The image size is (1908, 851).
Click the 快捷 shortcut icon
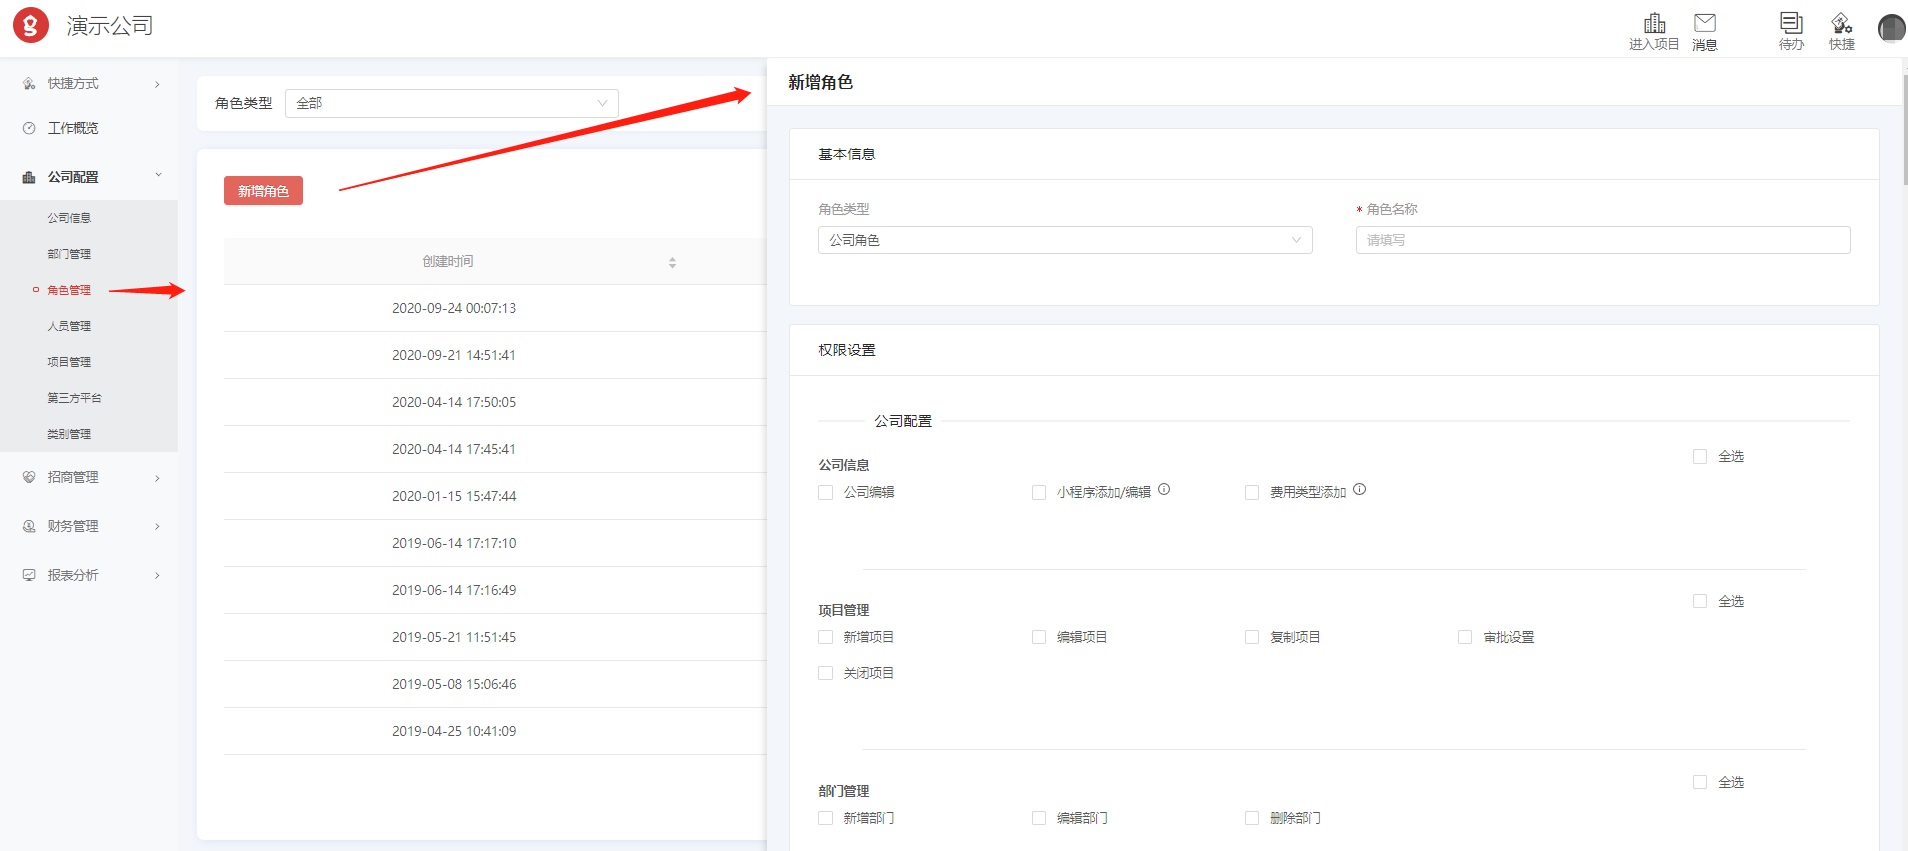click(1841, 23)
